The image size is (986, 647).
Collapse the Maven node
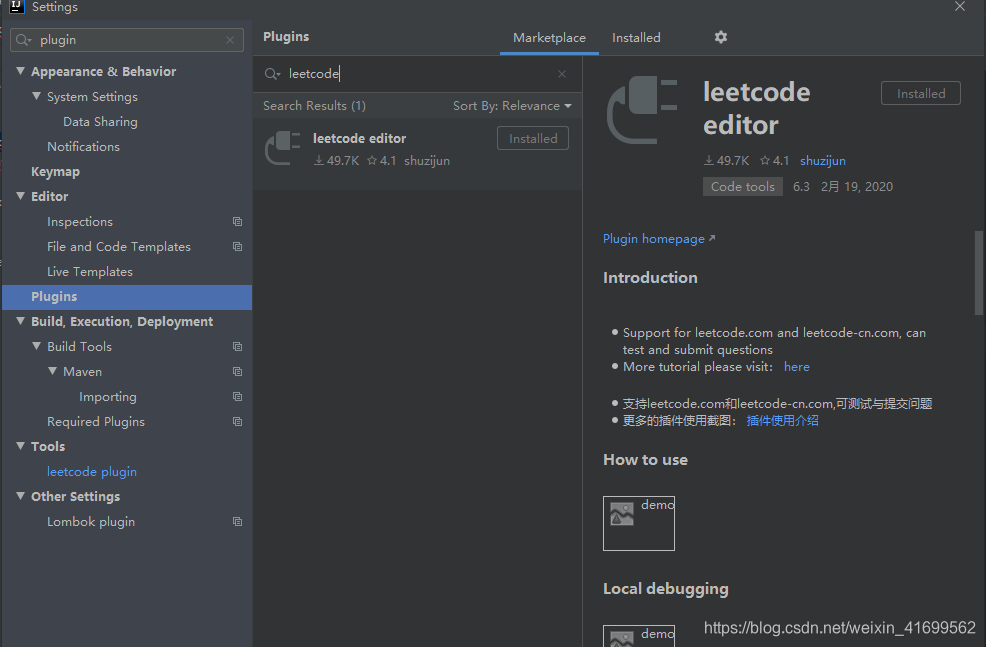[x=52, y=372]
